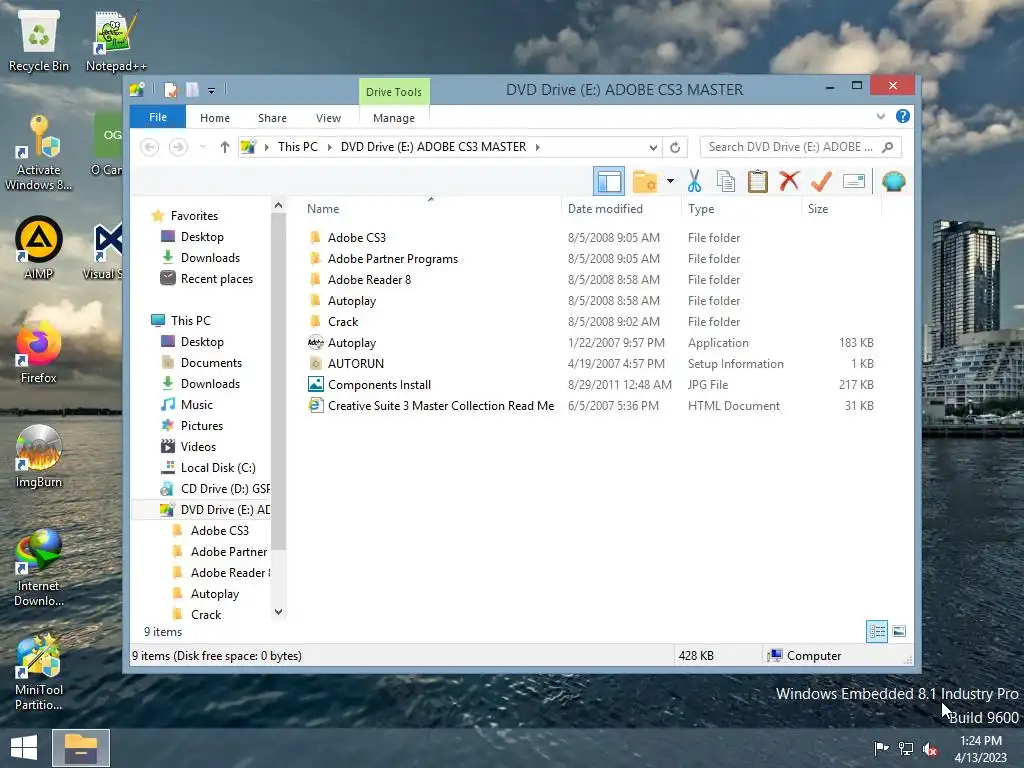Open the Firefox desktop shortcut

click(x=39, y=353)
